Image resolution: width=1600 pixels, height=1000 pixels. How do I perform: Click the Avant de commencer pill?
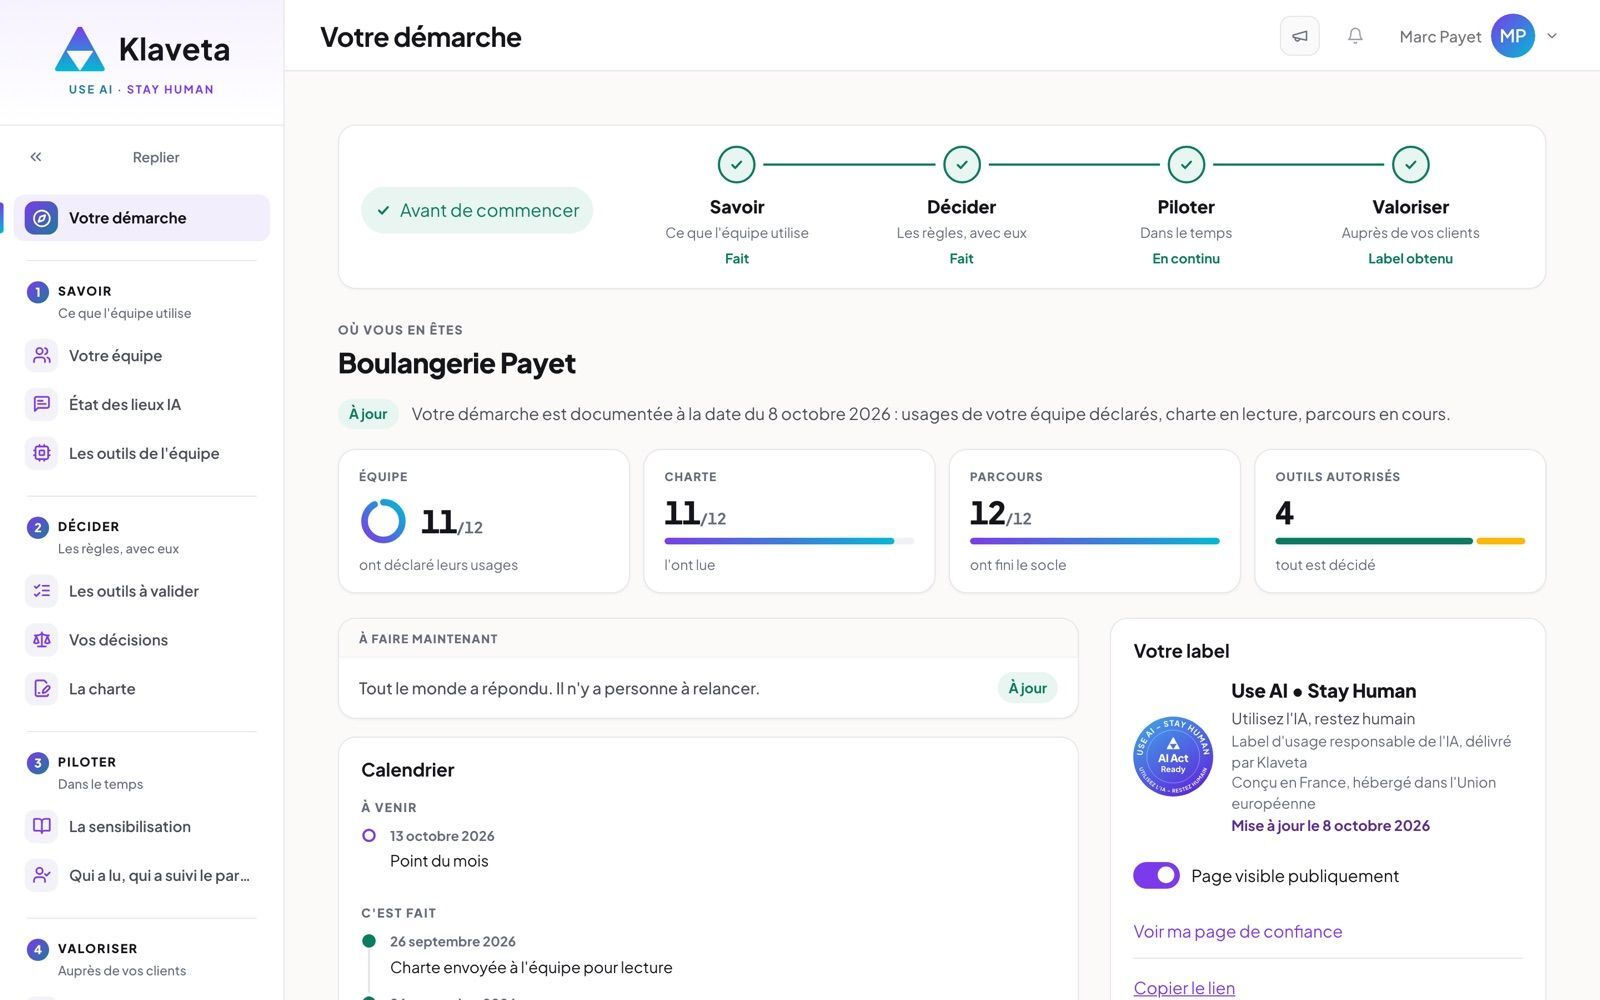click(x=477, y=210)
